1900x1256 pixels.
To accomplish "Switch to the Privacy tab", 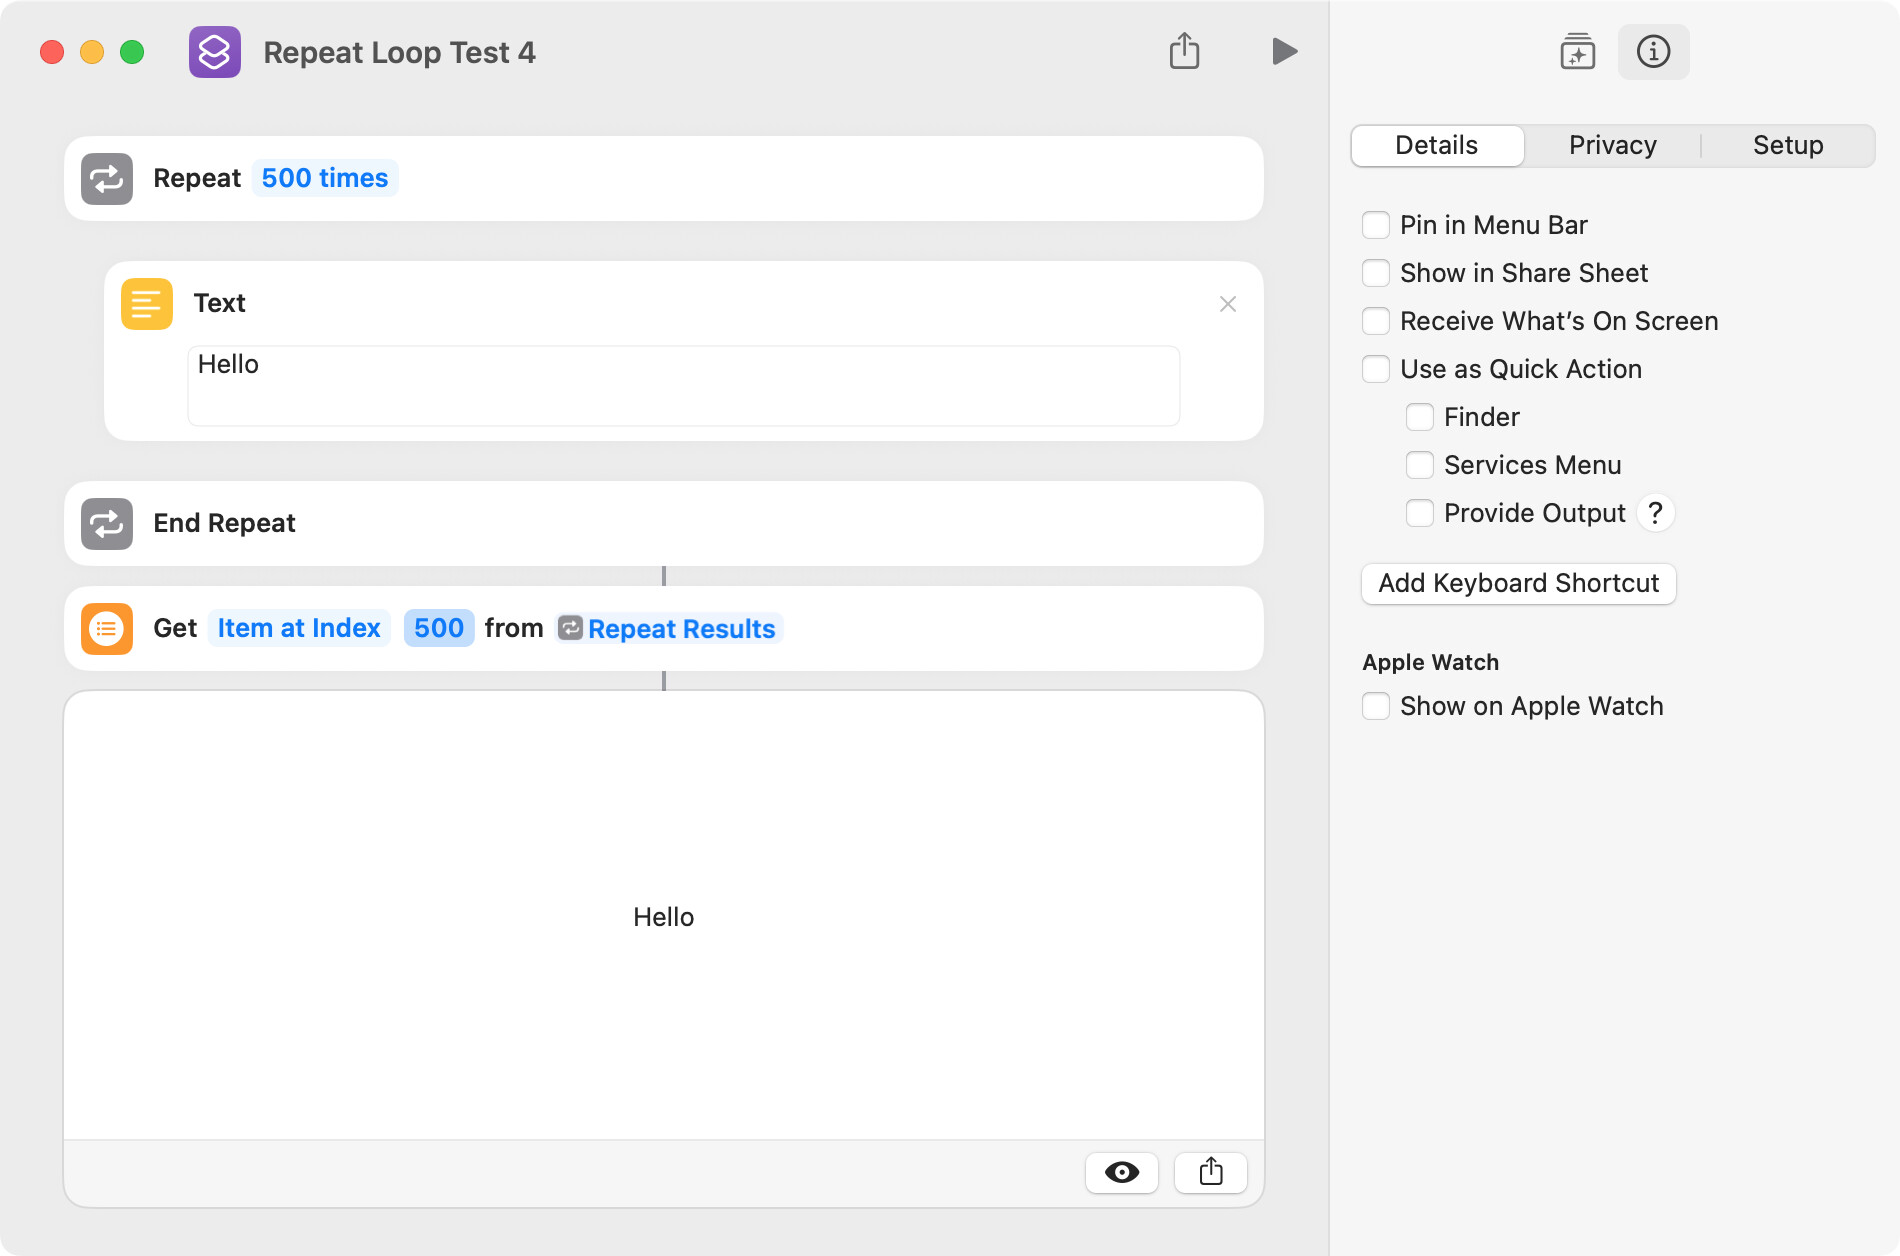I will (1613, 146).
